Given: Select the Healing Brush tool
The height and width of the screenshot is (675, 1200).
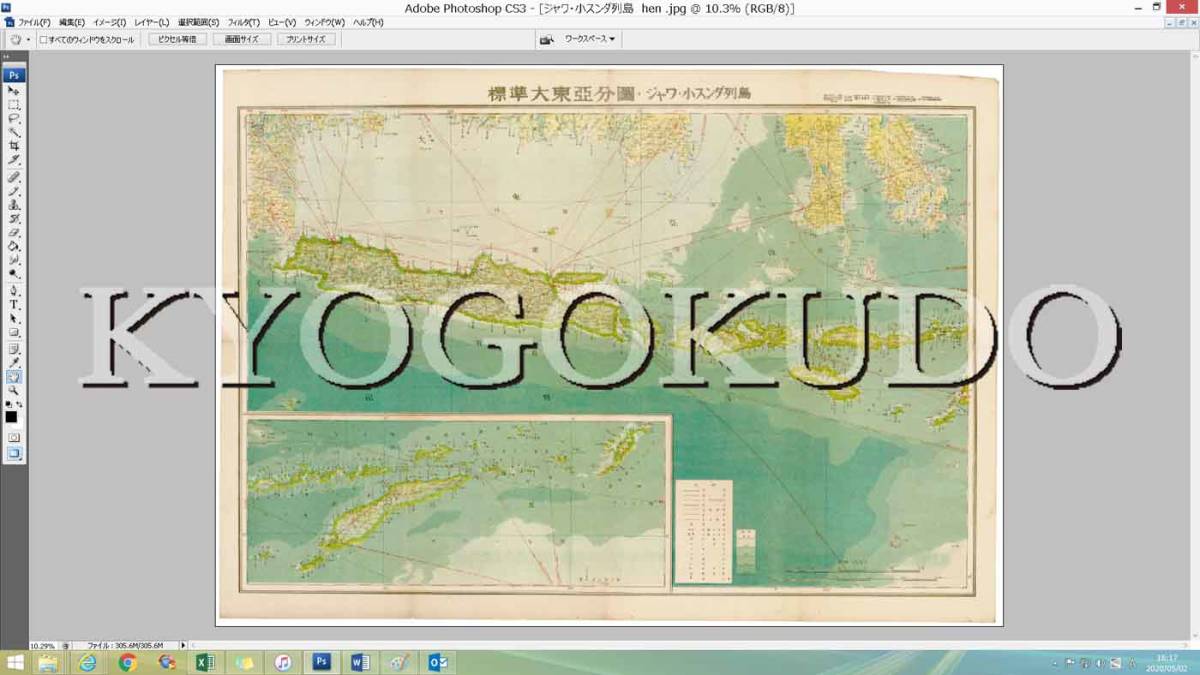Looking at the screenshot, I should (14, 177).
